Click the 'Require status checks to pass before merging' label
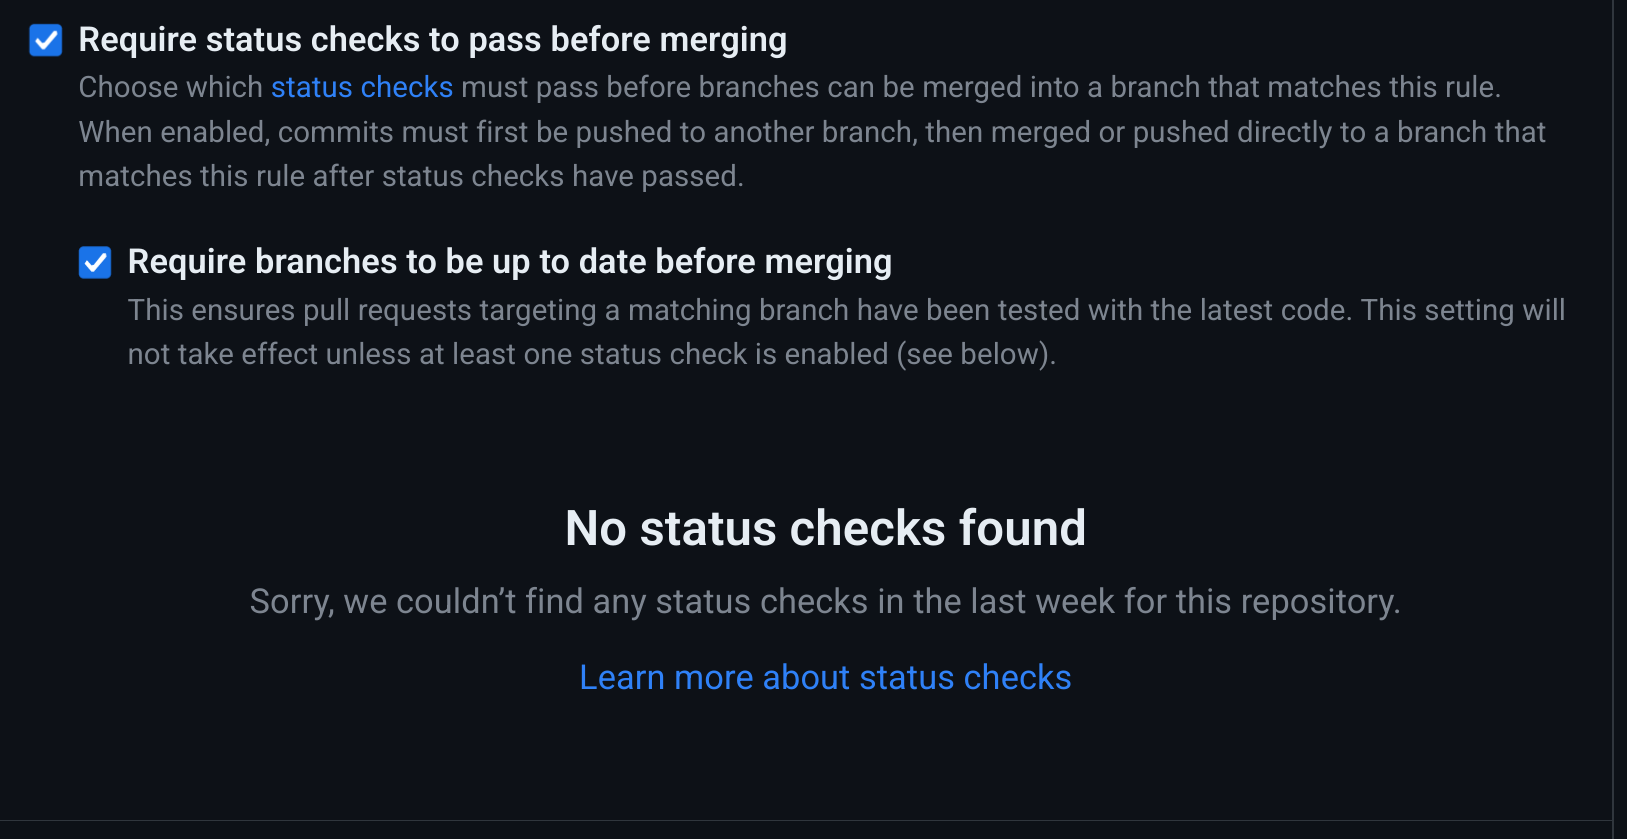This screenshot has width=1627, height=839. point(432,40)
